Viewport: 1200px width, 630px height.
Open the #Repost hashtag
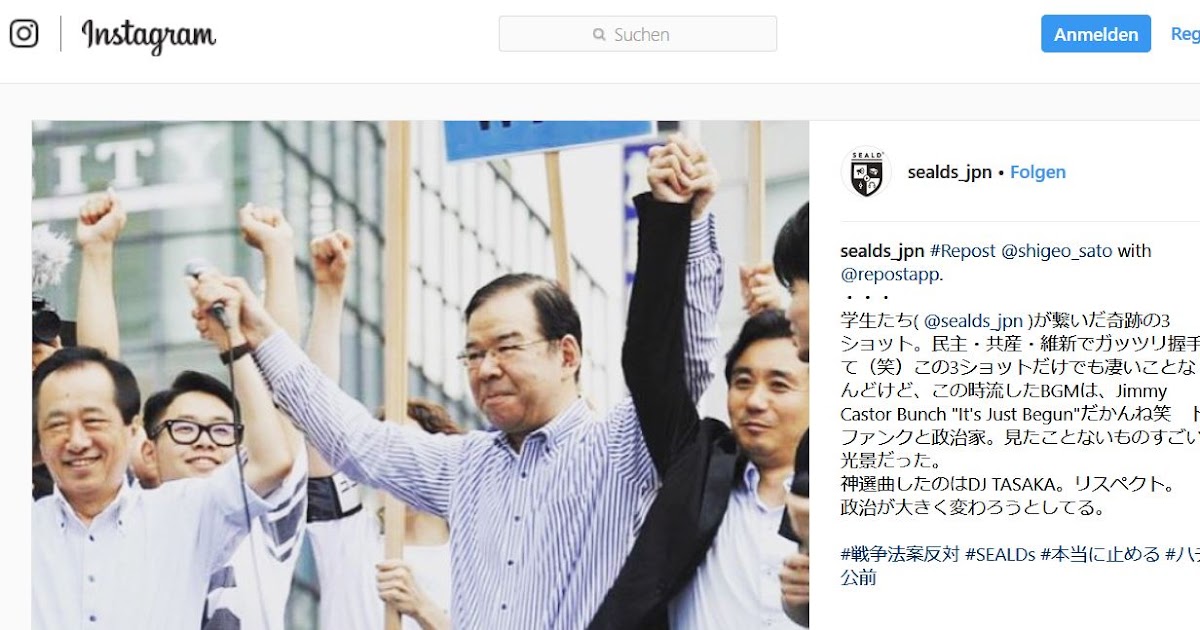pos(963,251)
